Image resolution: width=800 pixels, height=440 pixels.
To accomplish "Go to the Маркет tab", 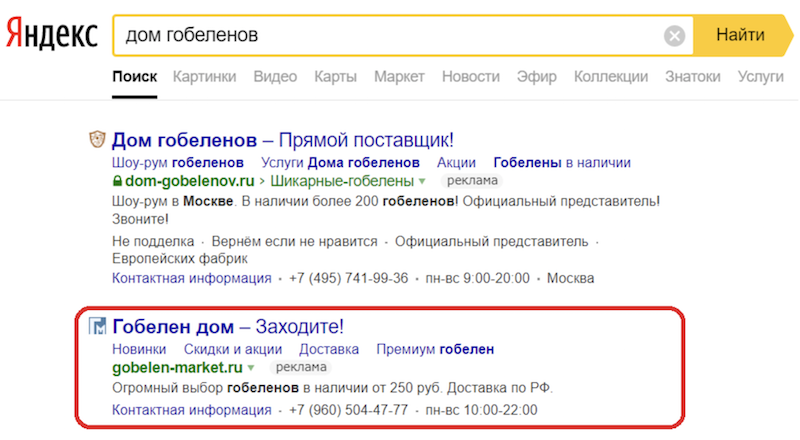I will (399, 77).
